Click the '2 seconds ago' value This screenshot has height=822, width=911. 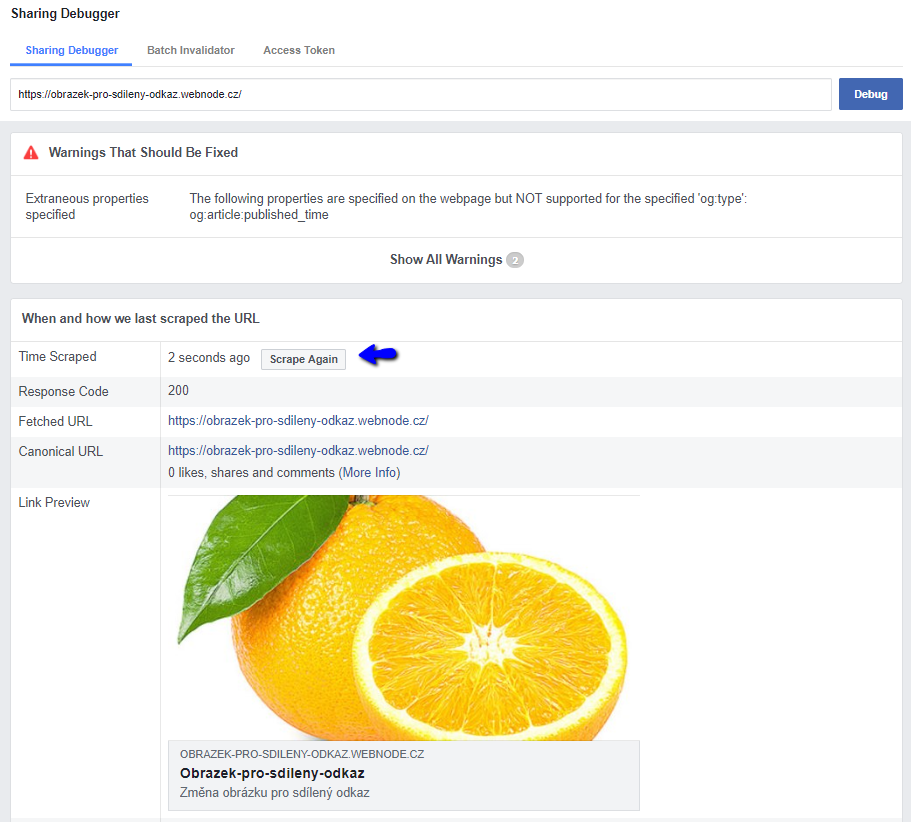click(209, 358)
